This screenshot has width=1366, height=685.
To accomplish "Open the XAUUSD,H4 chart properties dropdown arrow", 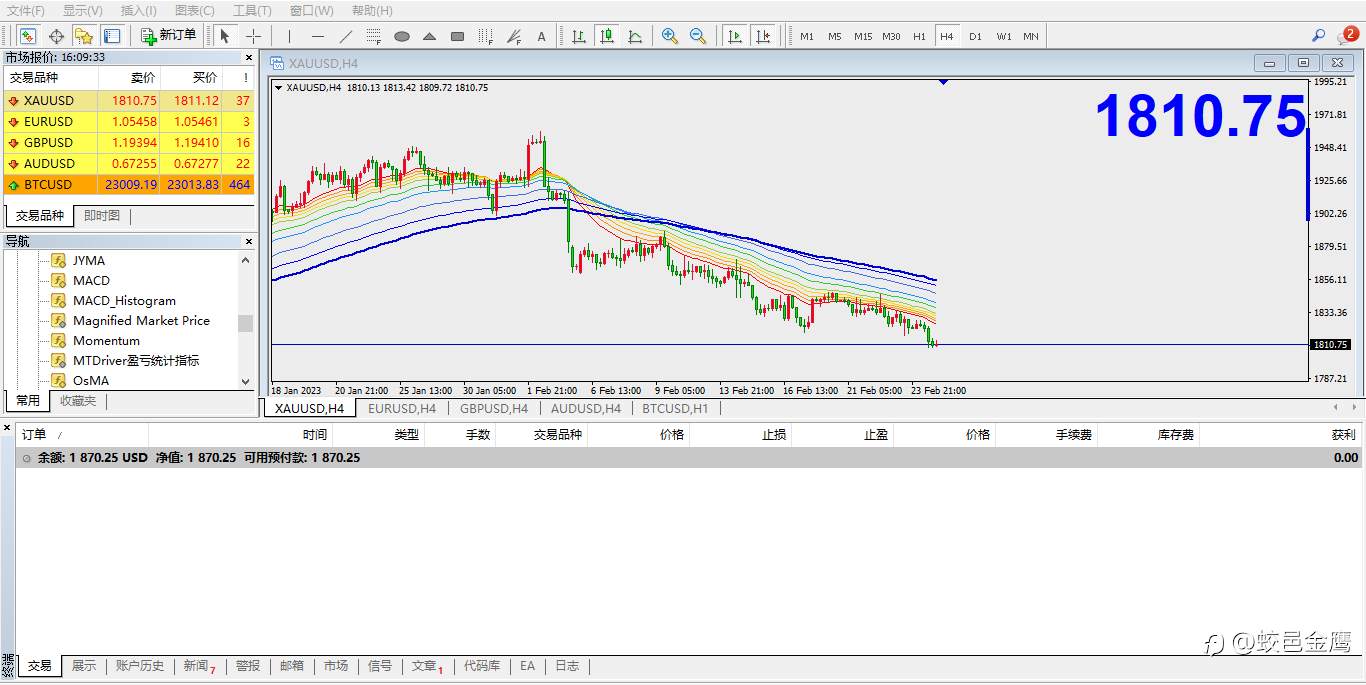I will [x=278, y=87].
